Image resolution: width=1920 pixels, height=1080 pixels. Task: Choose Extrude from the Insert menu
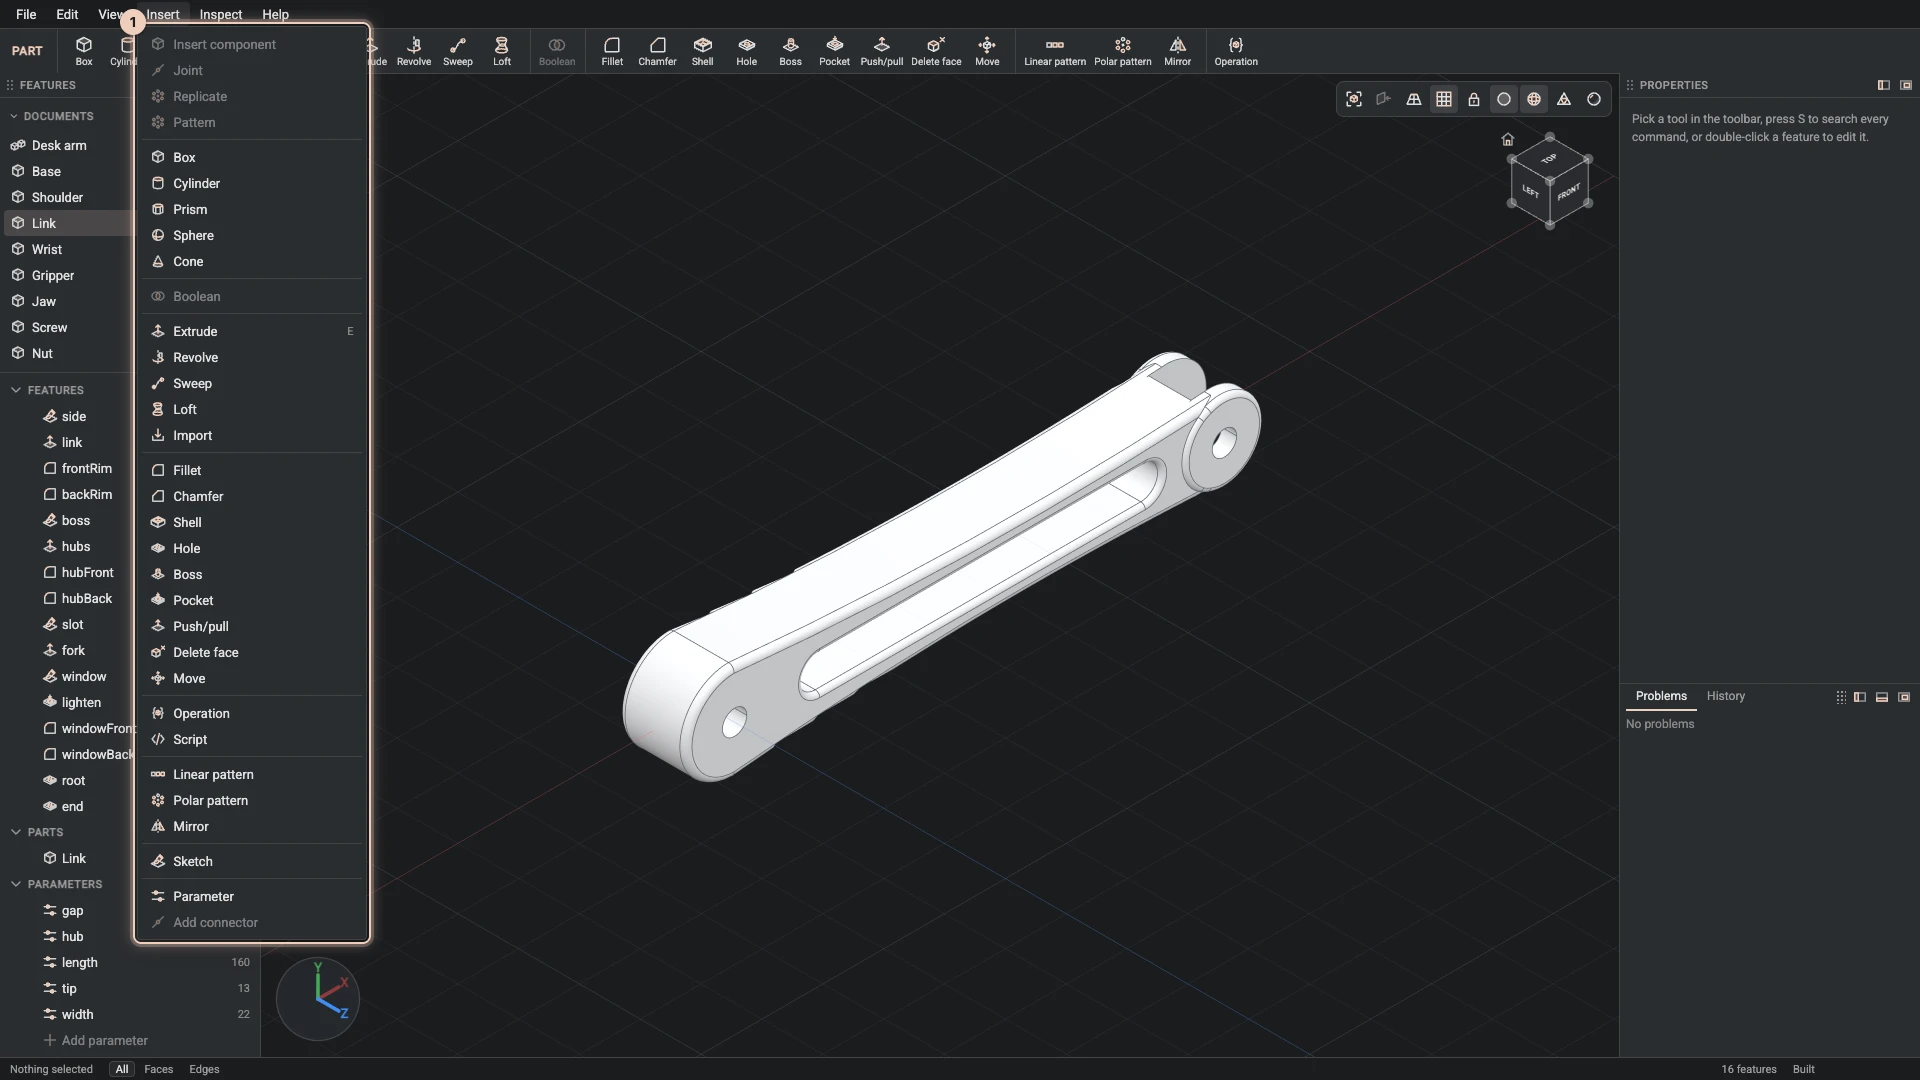252,331
